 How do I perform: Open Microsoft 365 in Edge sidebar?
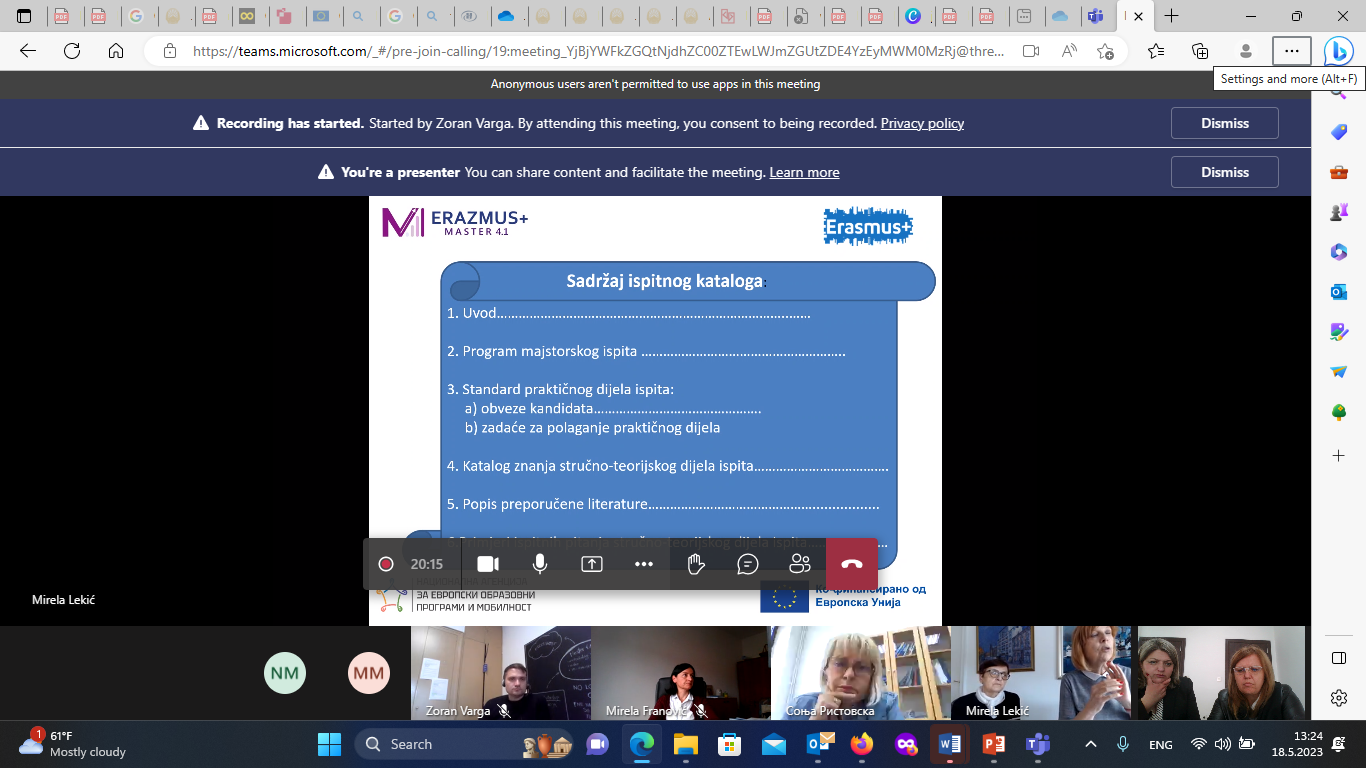coord(1339,252)
